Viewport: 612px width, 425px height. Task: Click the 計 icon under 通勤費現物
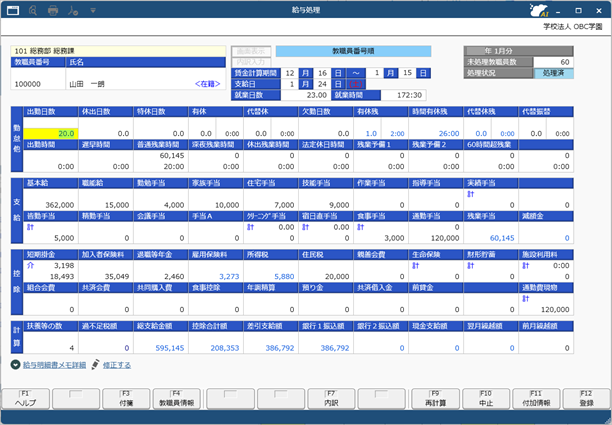pos(525,299)
